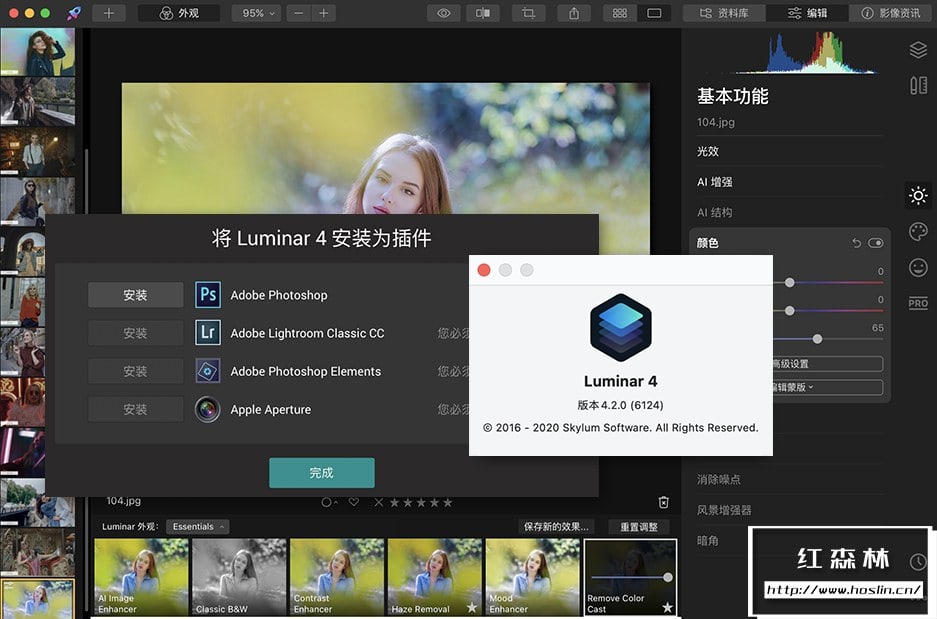
Task: Toggle favorite star on Remove Color Cast
Action: tap(667, 607)
